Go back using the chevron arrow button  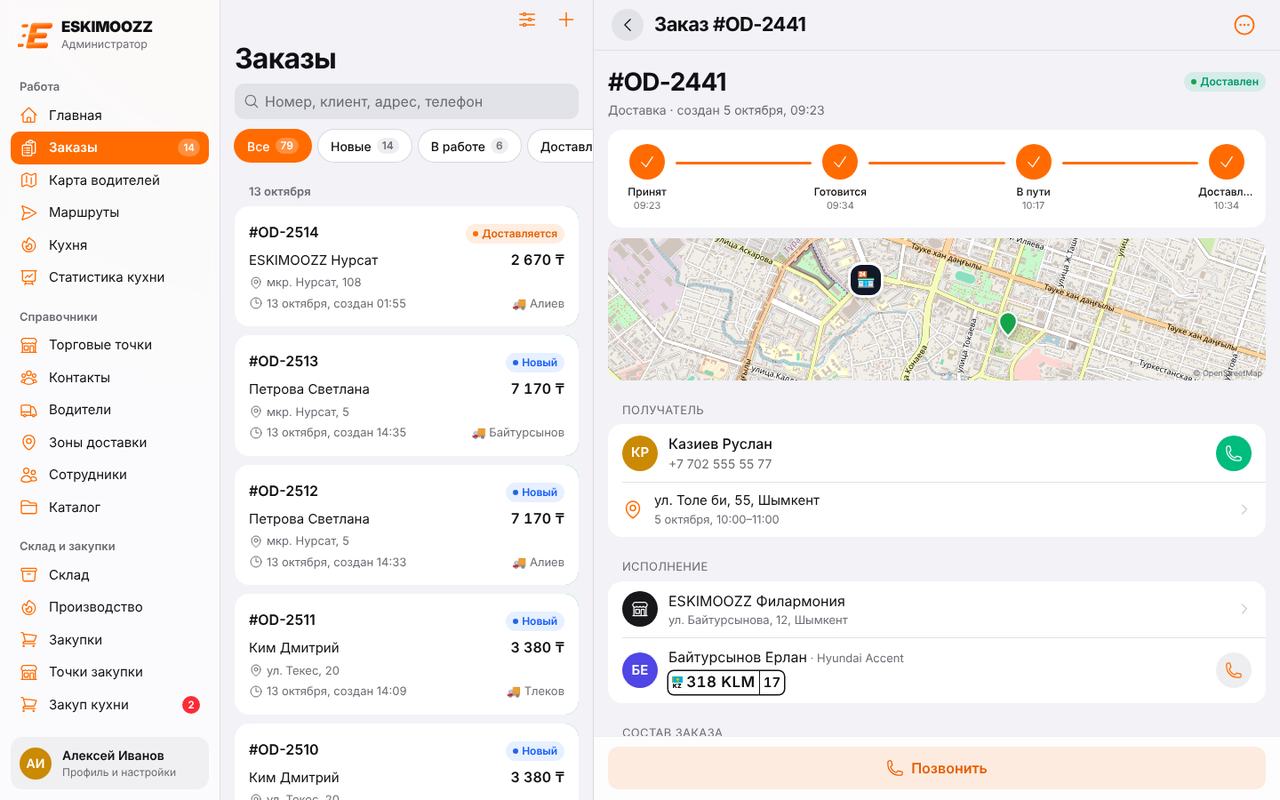(627, 25)
